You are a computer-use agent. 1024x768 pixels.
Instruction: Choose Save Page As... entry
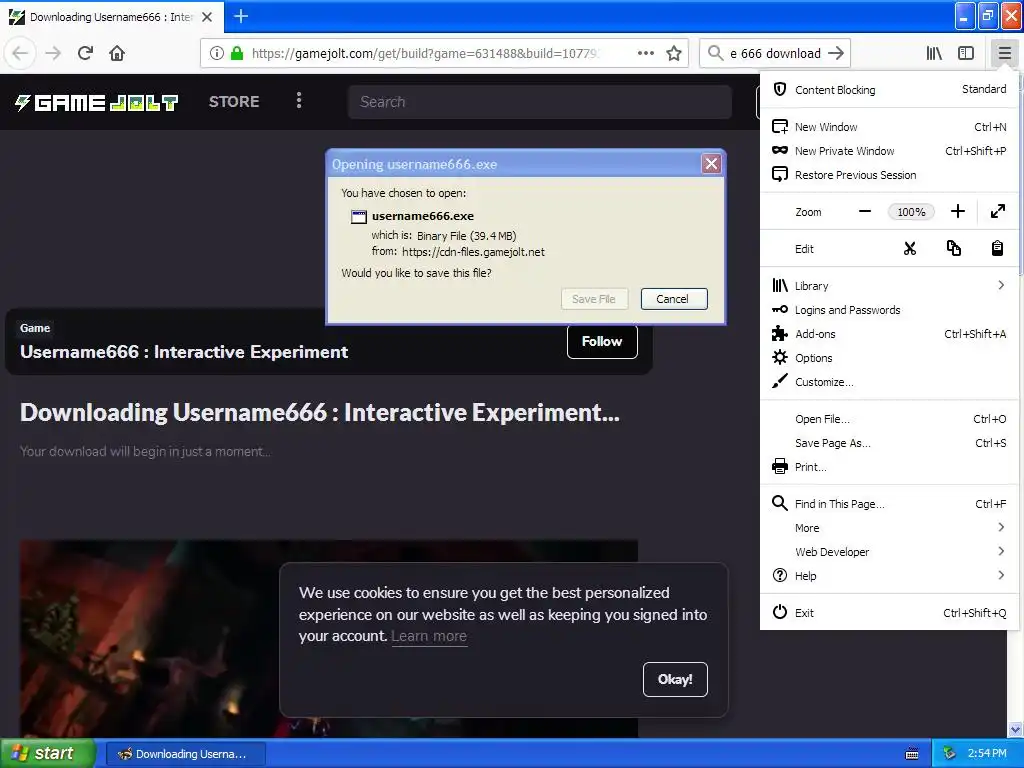point(889,443)
